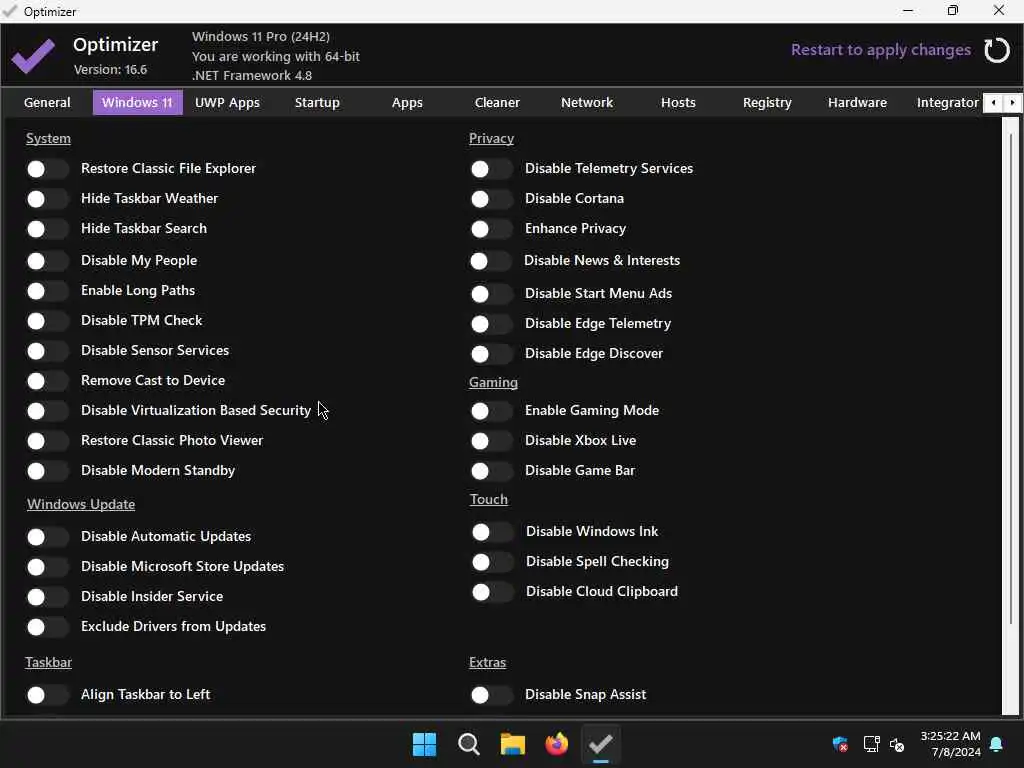Enable Restore Classic Photo Viewer
Screen dimensions: 1024x768
coord(48,441)
